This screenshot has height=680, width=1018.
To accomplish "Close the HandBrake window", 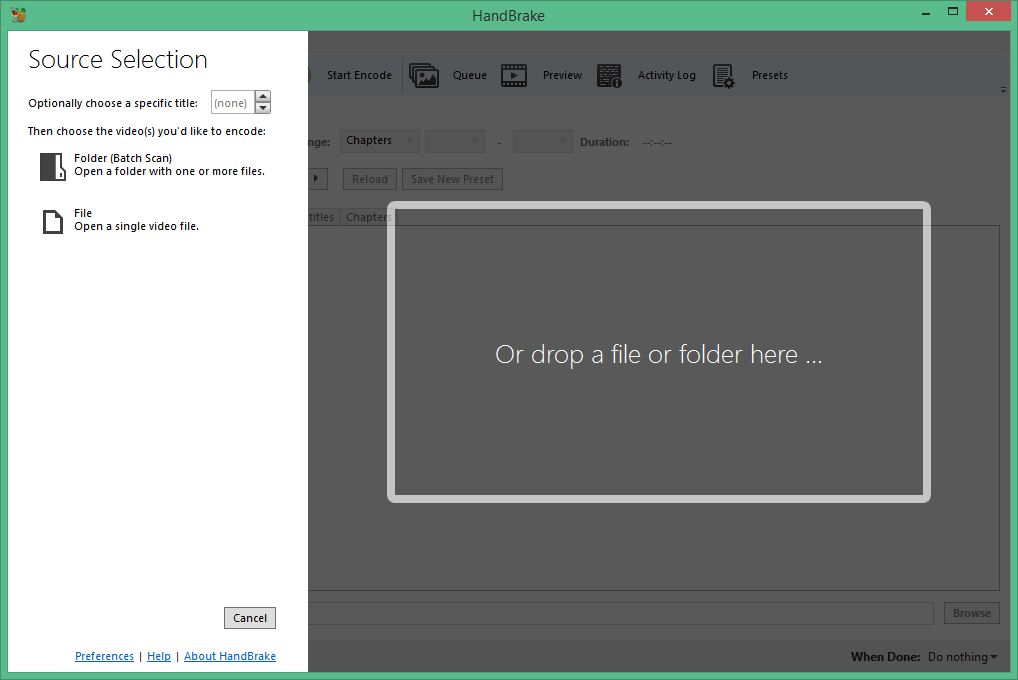I will pos(988,11).
